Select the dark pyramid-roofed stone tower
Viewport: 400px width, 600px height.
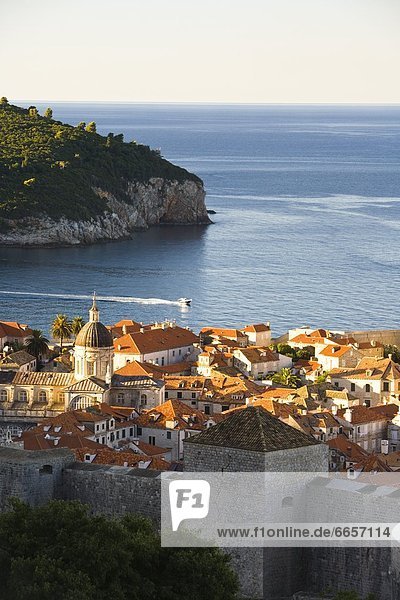tap(256, 440)
